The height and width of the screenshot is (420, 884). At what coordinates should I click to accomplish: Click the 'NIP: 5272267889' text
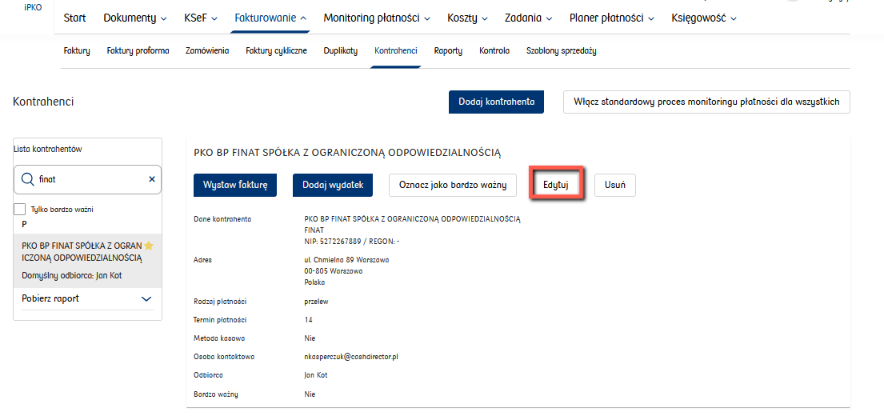coord(334,241)
